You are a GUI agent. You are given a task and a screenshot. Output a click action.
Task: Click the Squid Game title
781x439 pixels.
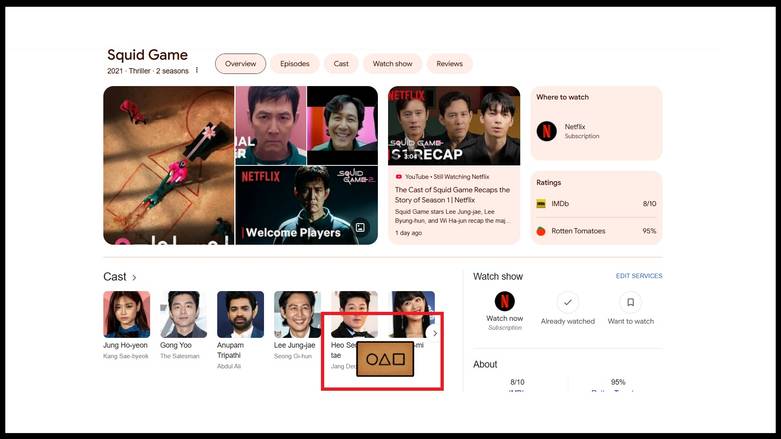(x=147, y=55)
